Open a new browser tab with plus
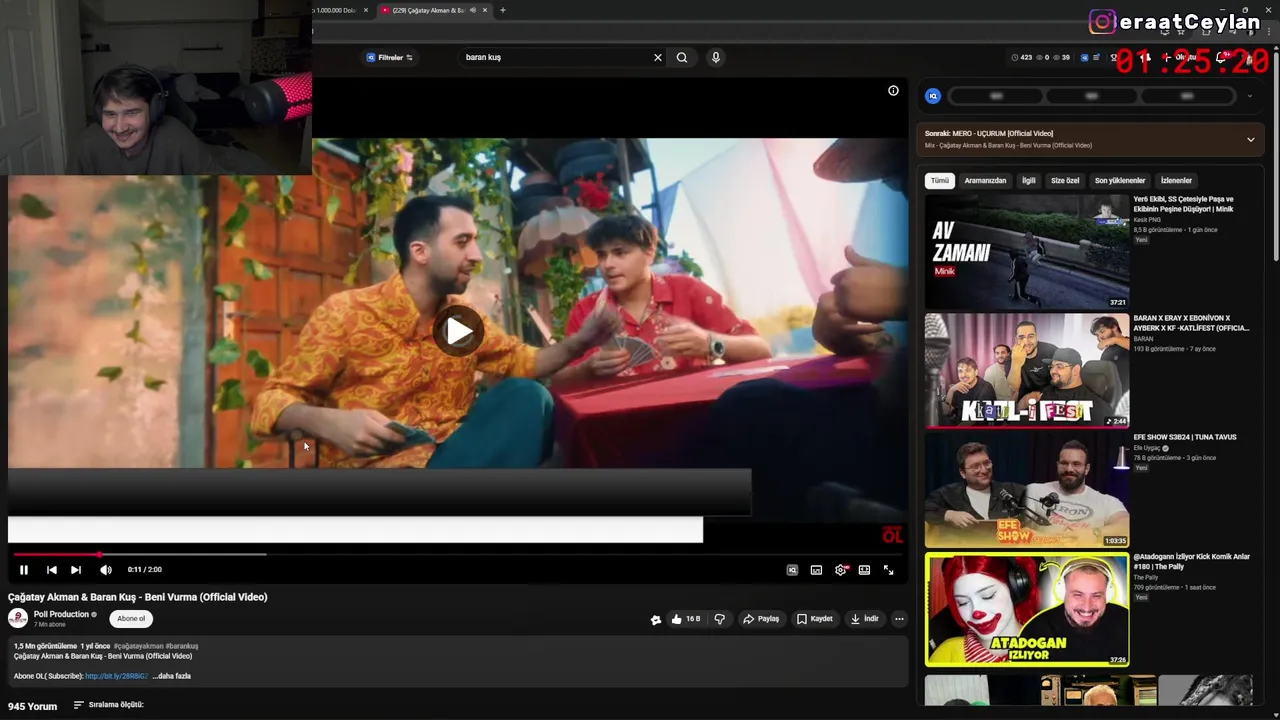This screenshot has height=720, width=1280. [503, 10]
